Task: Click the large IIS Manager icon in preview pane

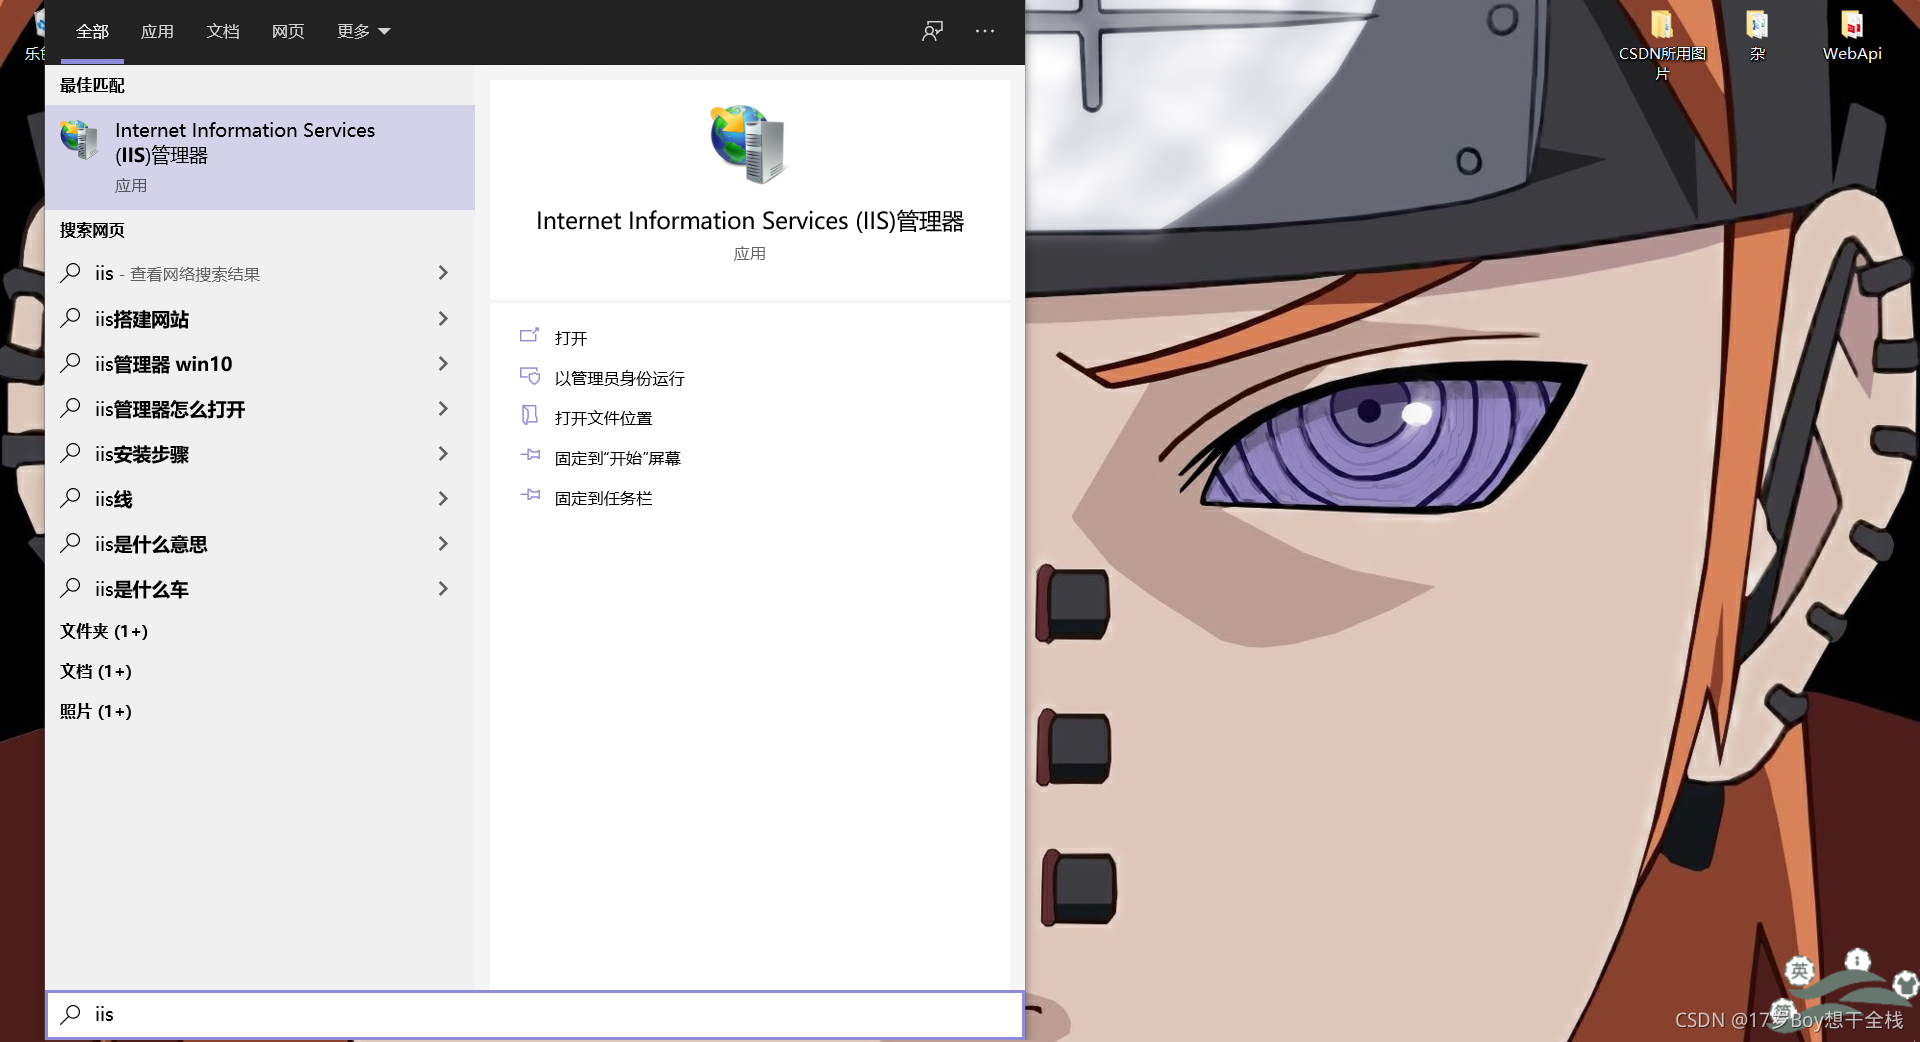Action: [749, 144]
